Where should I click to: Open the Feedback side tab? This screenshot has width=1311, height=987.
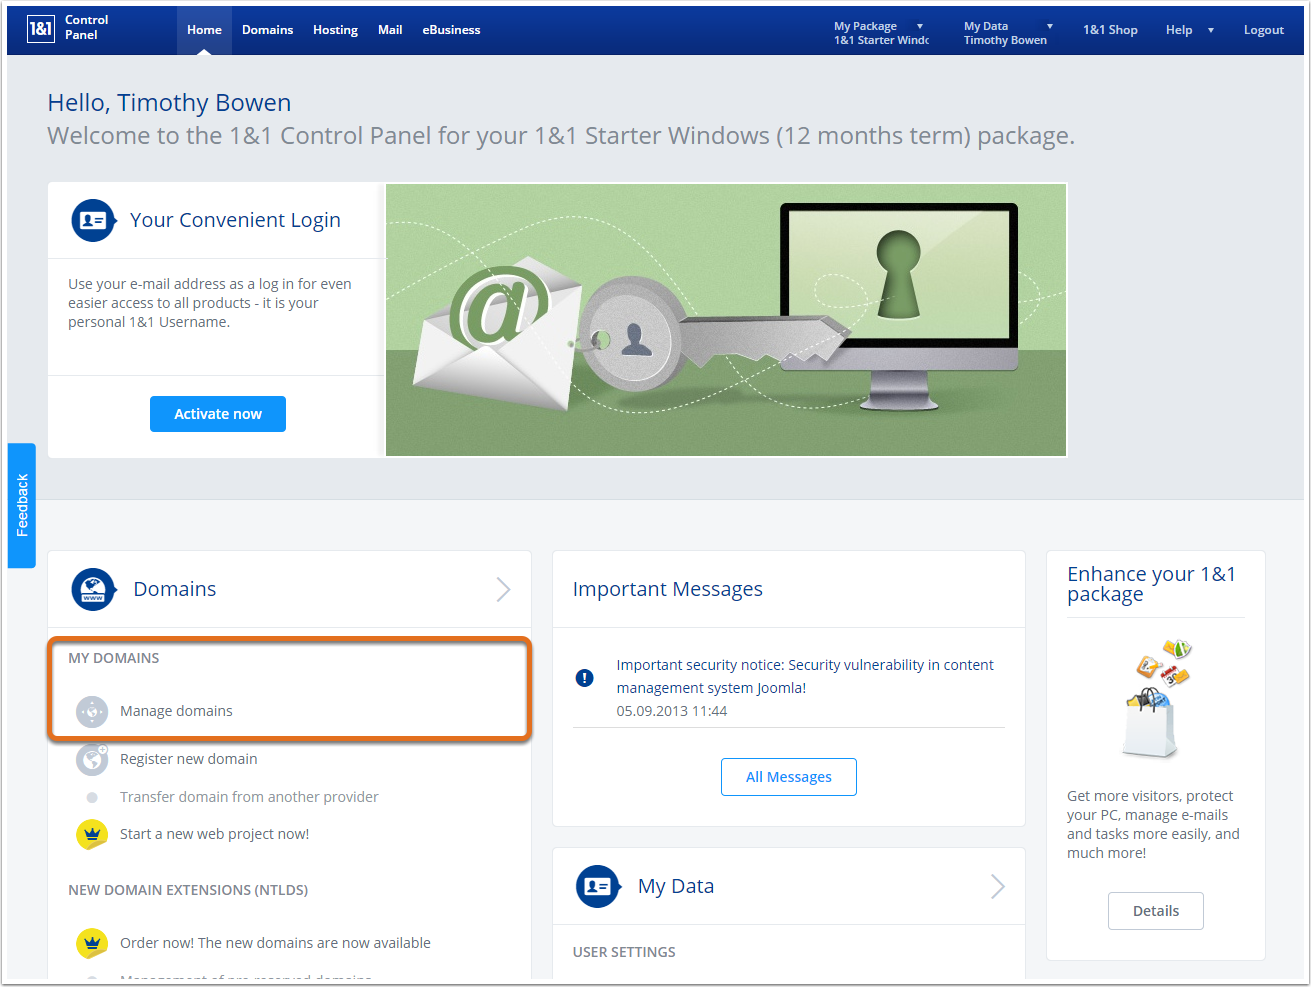(22, 505)
